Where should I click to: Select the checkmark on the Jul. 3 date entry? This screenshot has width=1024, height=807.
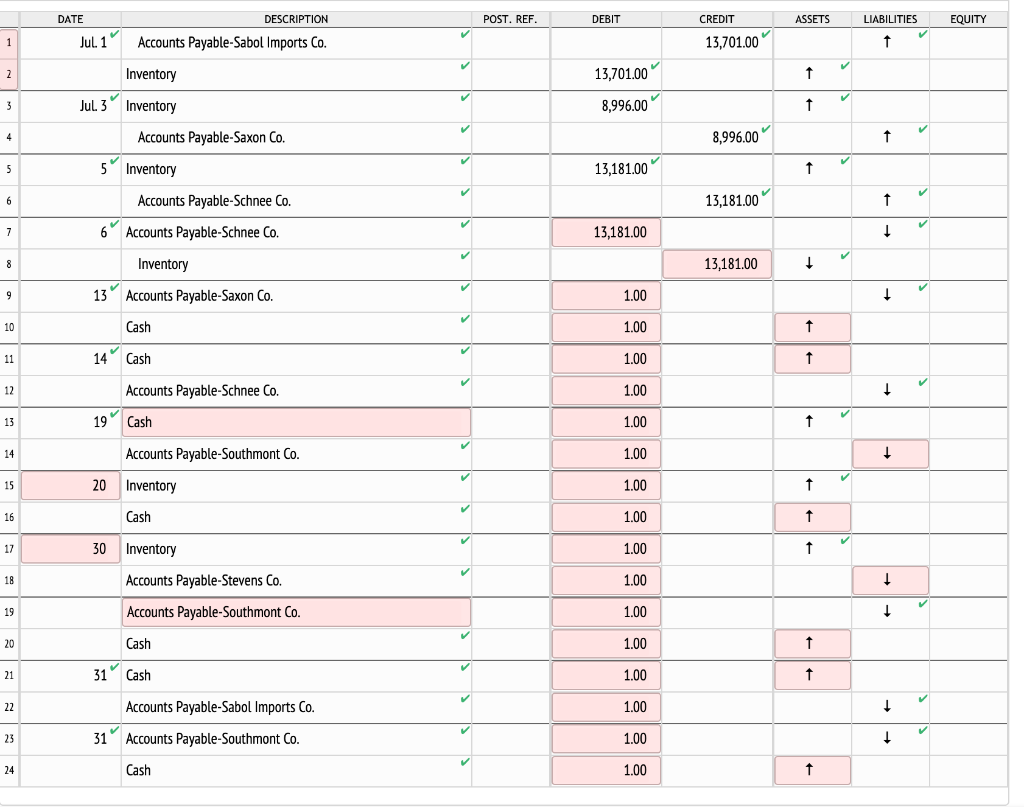[113, 98]
